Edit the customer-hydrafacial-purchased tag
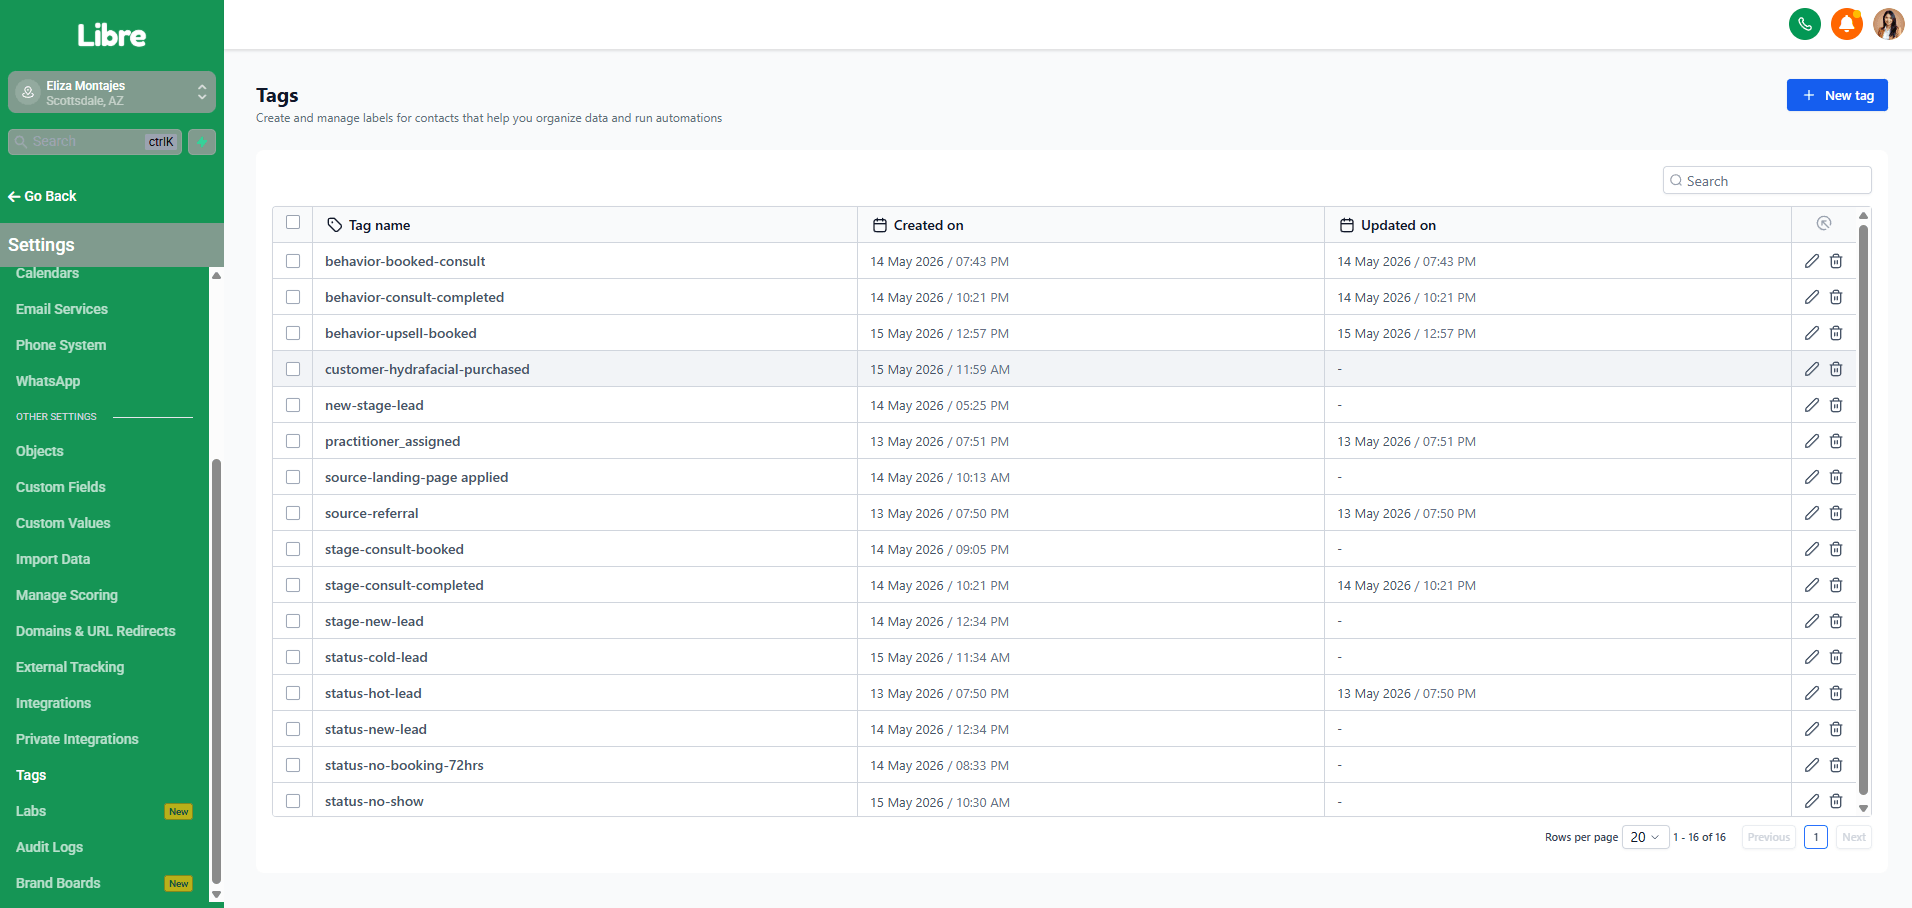 click(x=1812, y=369)
